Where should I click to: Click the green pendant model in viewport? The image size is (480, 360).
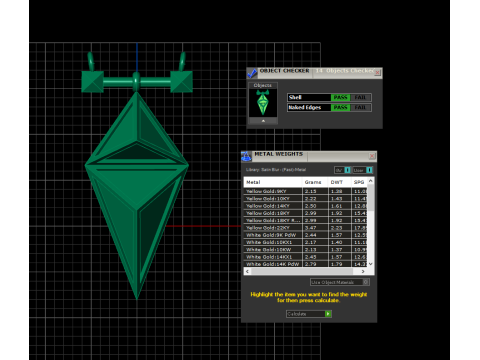(x=137, y=195)
